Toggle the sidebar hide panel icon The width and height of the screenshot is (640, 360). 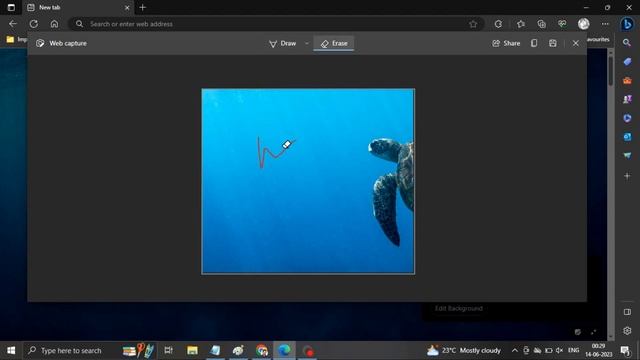tap(627, 312)
